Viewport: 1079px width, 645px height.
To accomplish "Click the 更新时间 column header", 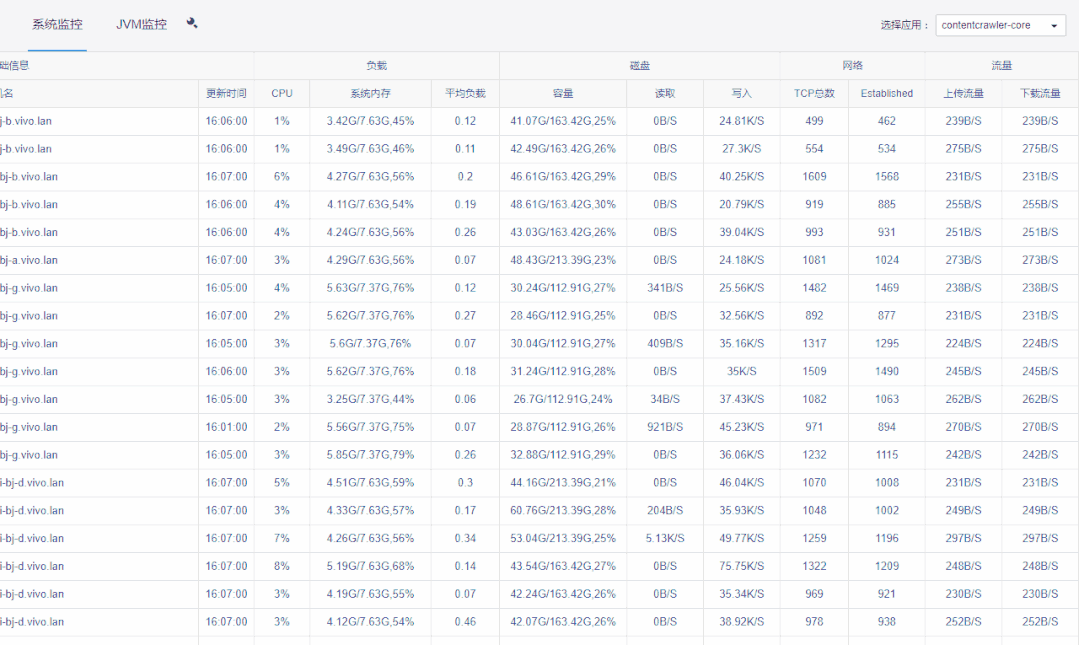I will 226,93.
